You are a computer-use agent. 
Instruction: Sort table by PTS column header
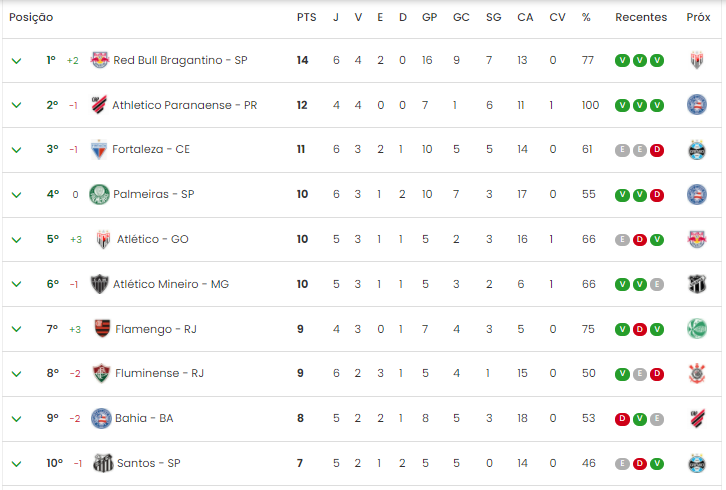(307, 17)
